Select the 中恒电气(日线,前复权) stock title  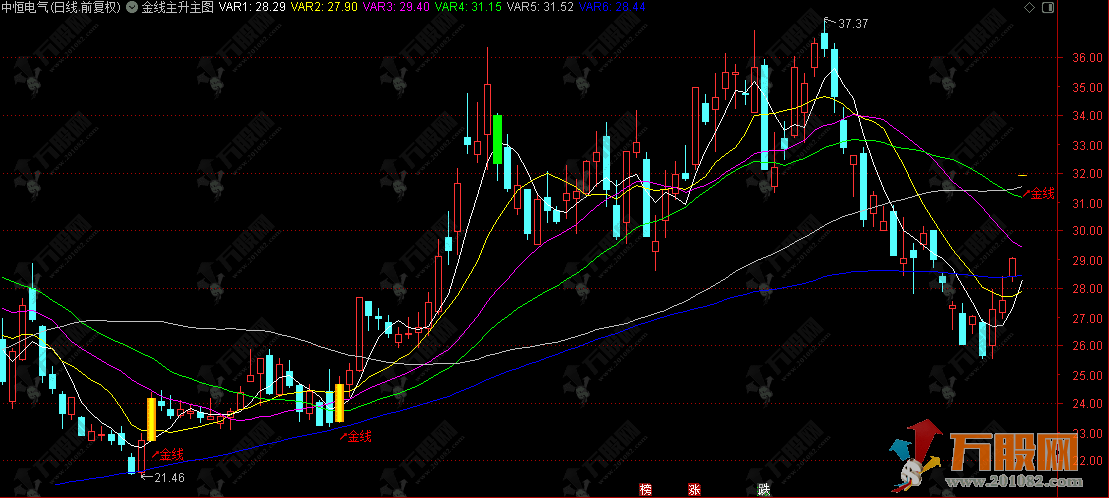62,8
